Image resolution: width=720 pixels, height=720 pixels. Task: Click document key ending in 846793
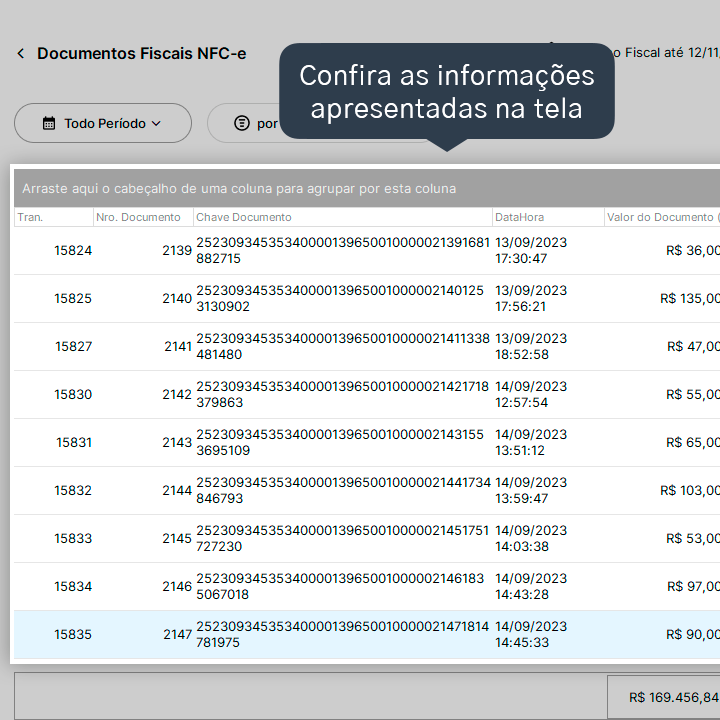pyautogui.click(x=343, y=490)
